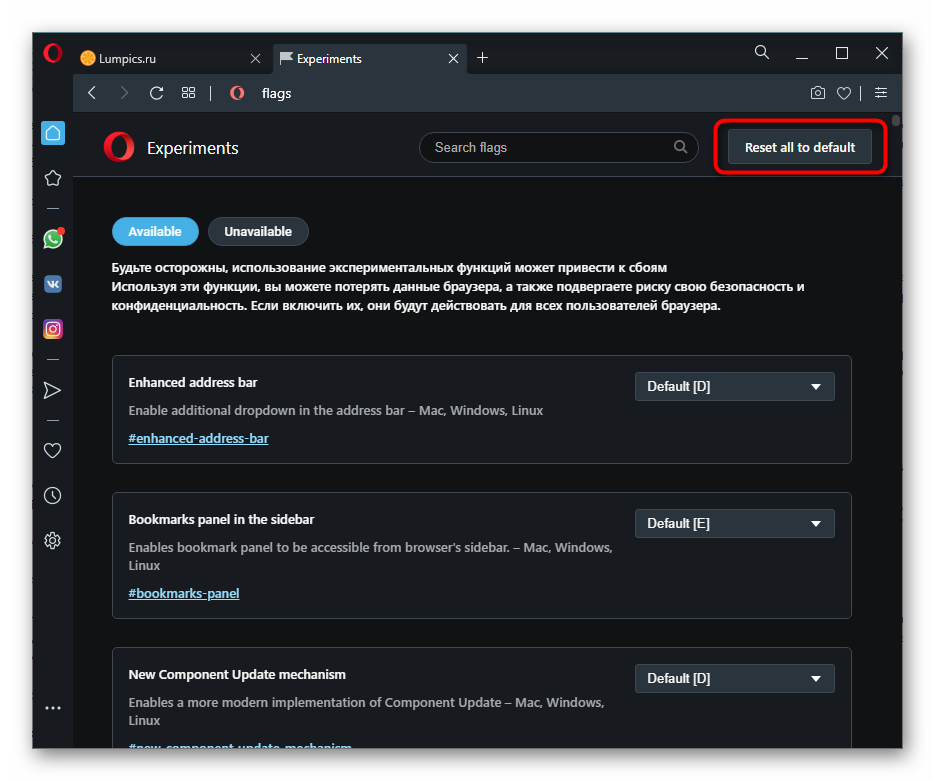
Task: Select the Available experiments filter
Action: (x=155, y=231)
